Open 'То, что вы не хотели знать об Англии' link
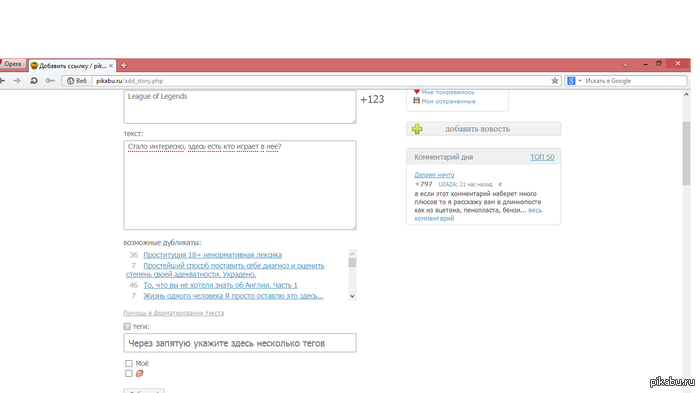Image resolution: width=700 pixels, height=393 pixels. pos(220,285)
